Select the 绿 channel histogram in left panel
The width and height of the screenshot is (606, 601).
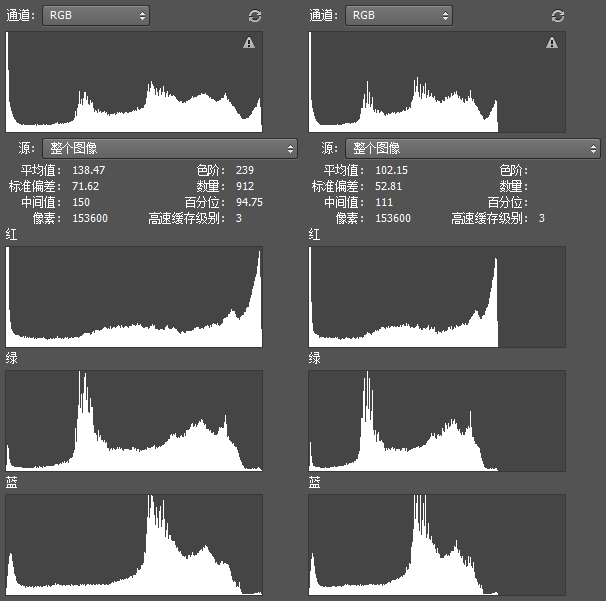tap(134, 421)
